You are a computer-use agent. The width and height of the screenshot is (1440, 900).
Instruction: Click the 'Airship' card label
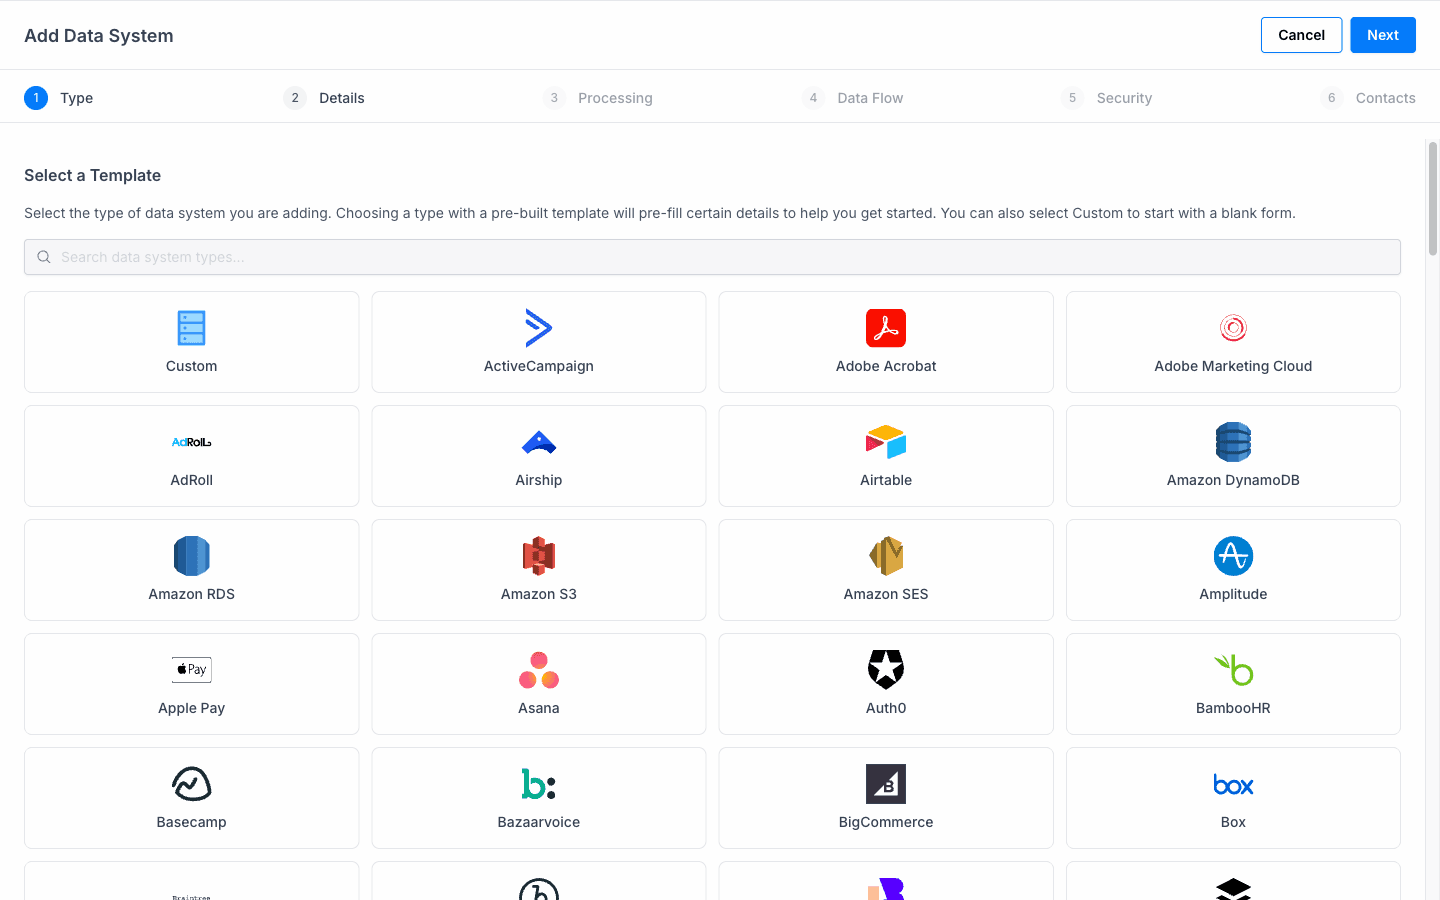coord(538,480)
